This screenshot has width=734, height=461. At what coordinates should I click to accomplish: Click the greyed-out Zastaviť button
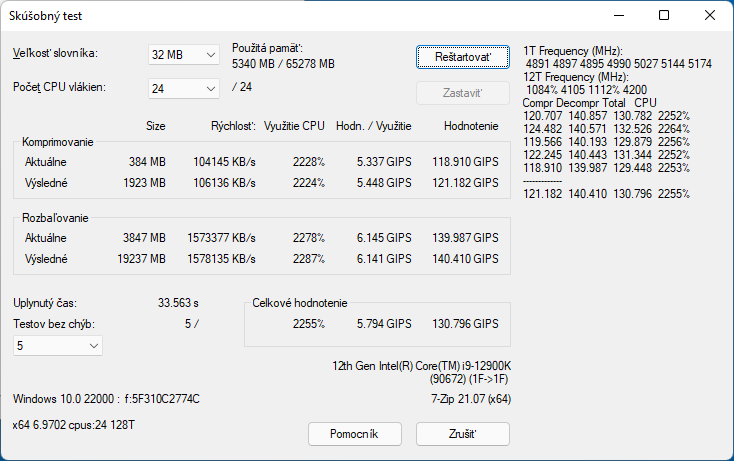pyautogui.click(x=462, y=93)
